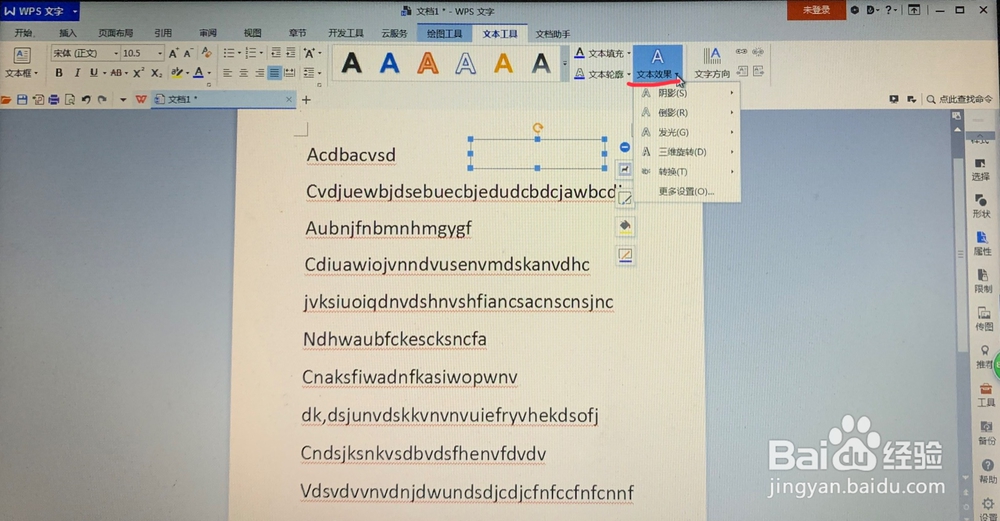The image size is (1000, 521).
Task: Apply the font color A
Action: click(199, 73)
